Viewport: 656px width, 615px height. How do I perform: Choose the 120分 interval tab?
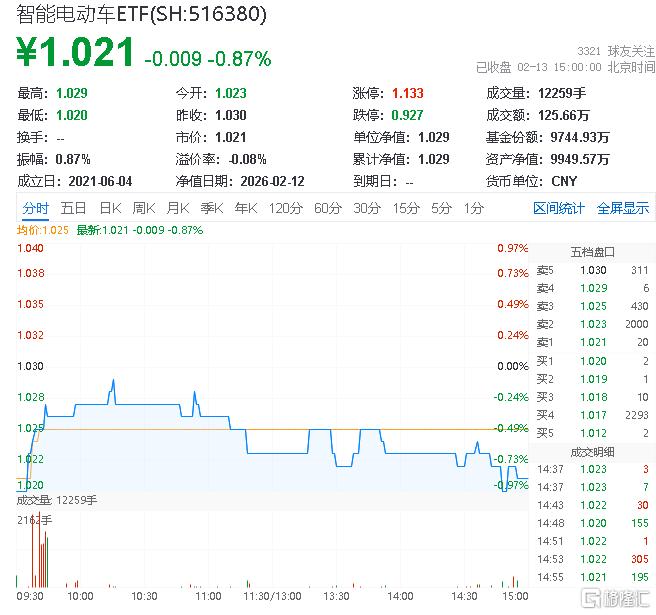coord(286,208)
